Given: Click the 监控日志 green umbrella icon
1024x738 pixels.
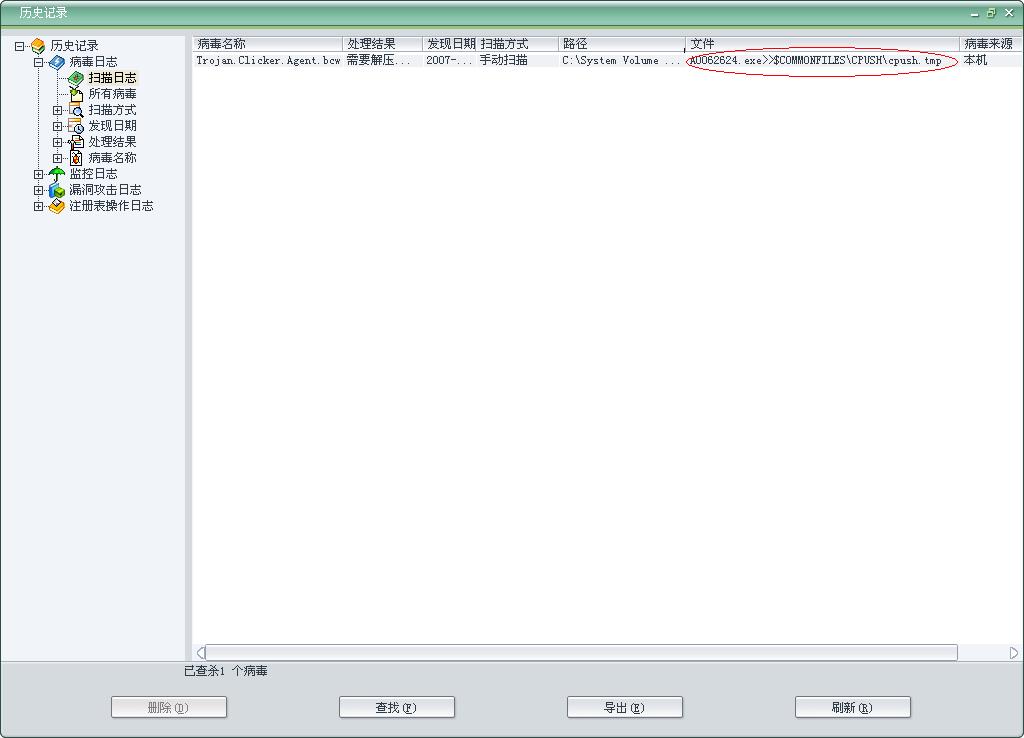Looking at the screenshot, I should [57, 174].
